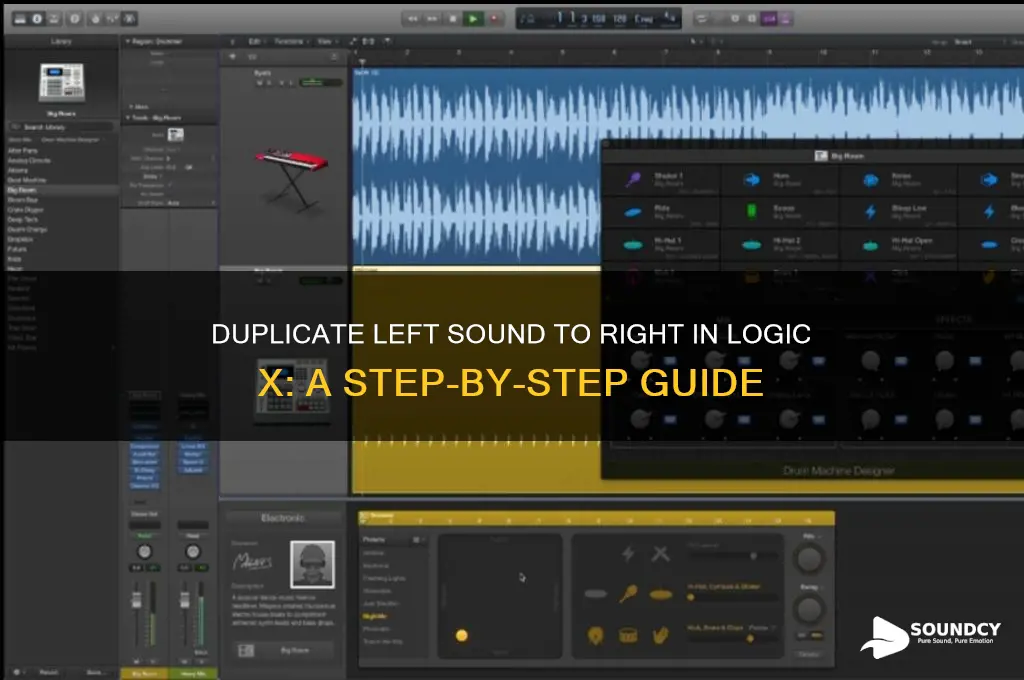This screenshot has height=680, width=1024.
Task: Select the yellow highlighted preset in the Presets list
Action: [375, 616]
